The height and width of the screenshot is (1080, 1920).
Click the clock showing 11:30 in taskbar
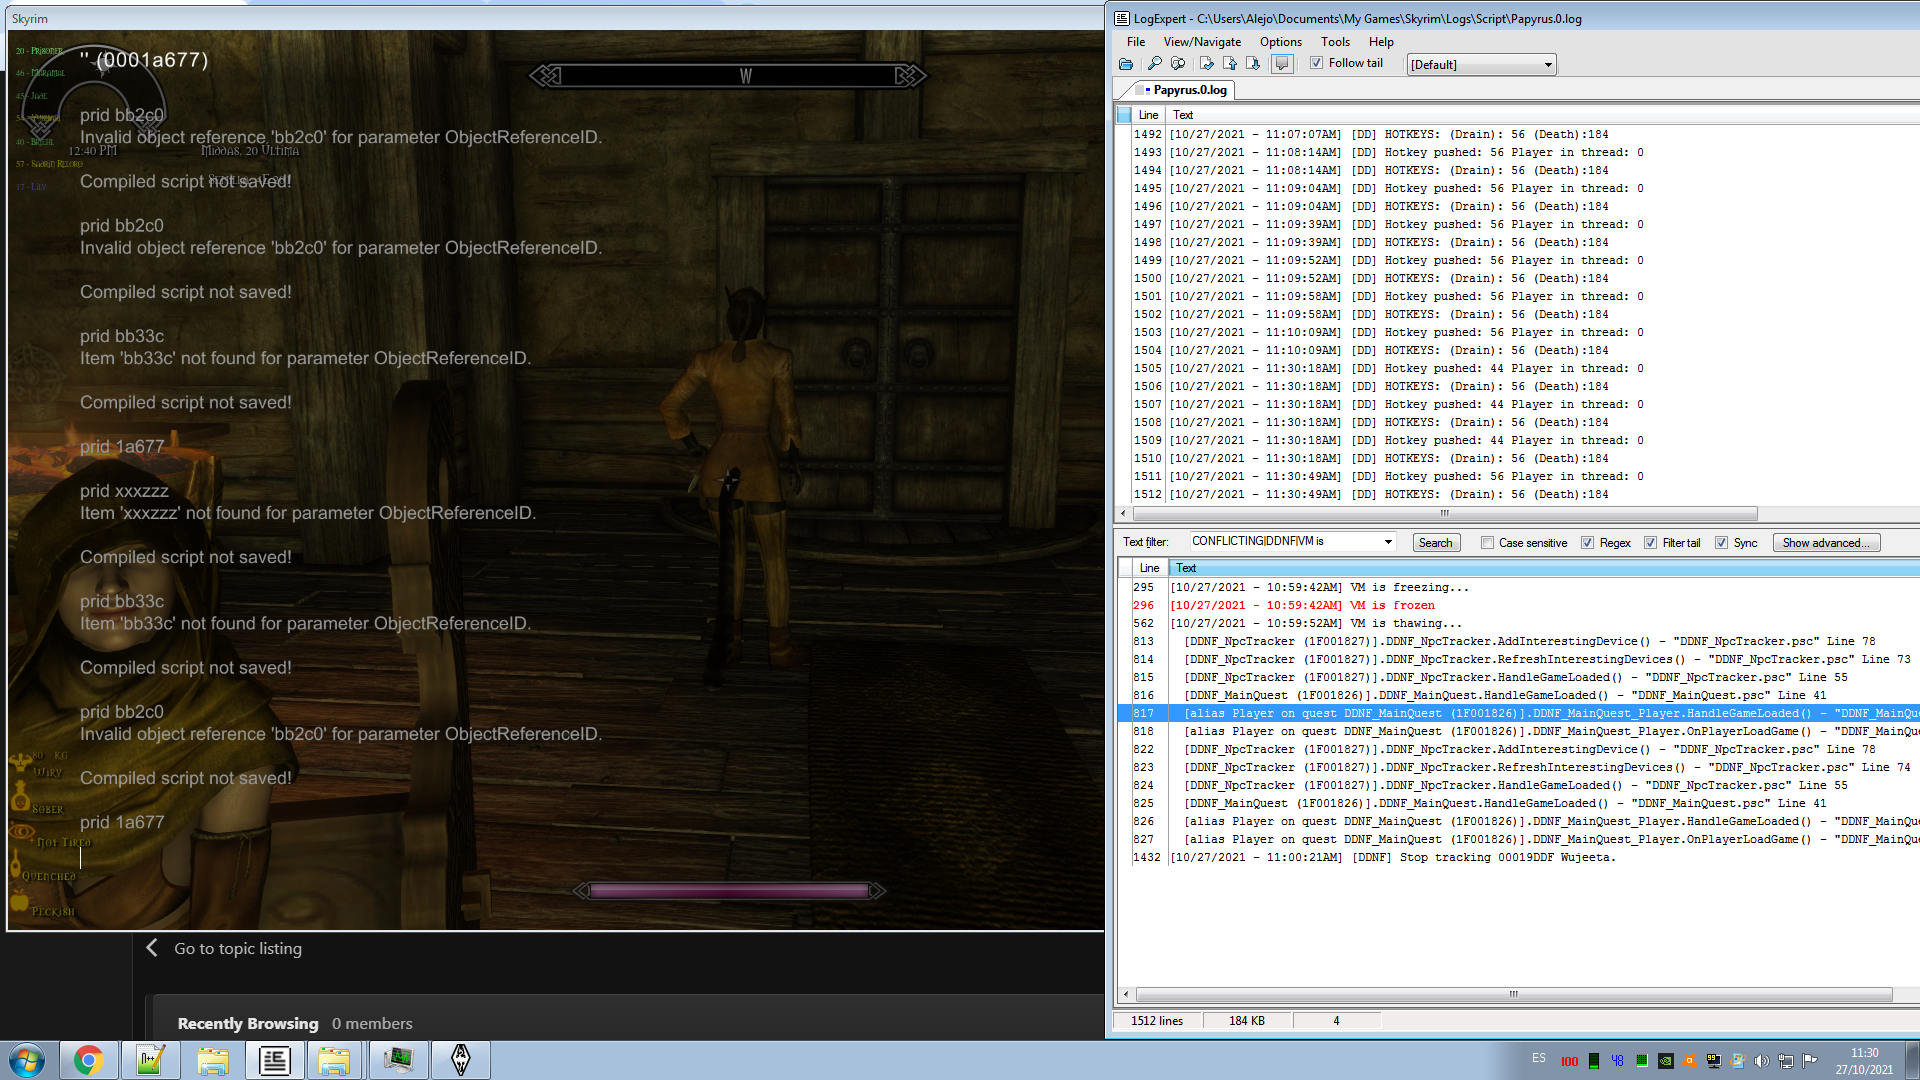click(x=1864, y=1060)
